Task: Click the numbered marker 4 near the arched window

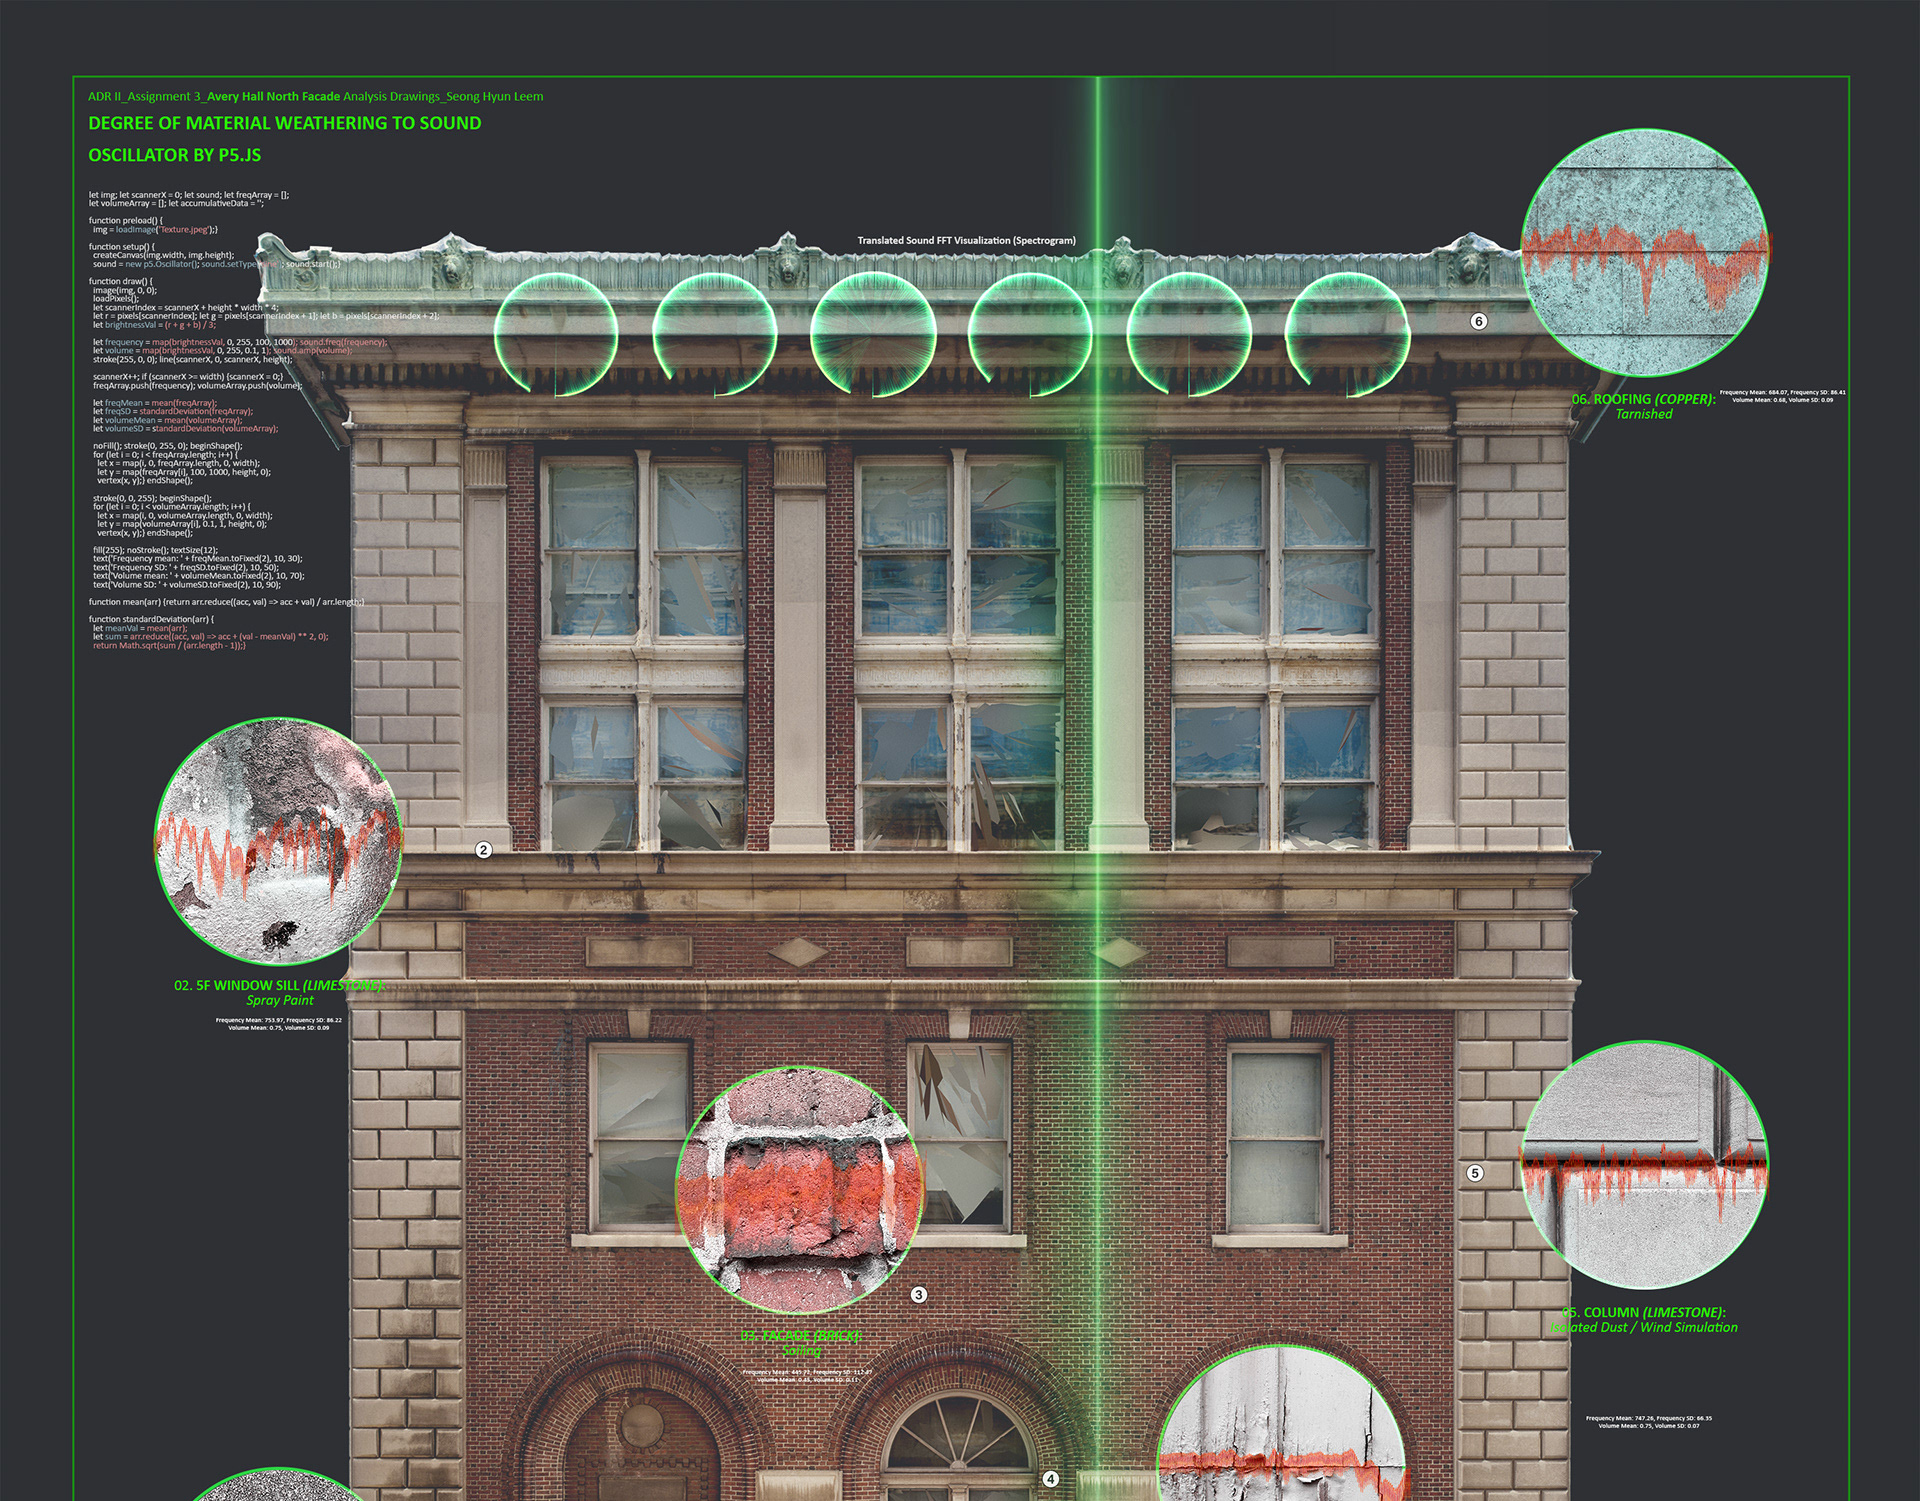Action: [1050, 1479]
